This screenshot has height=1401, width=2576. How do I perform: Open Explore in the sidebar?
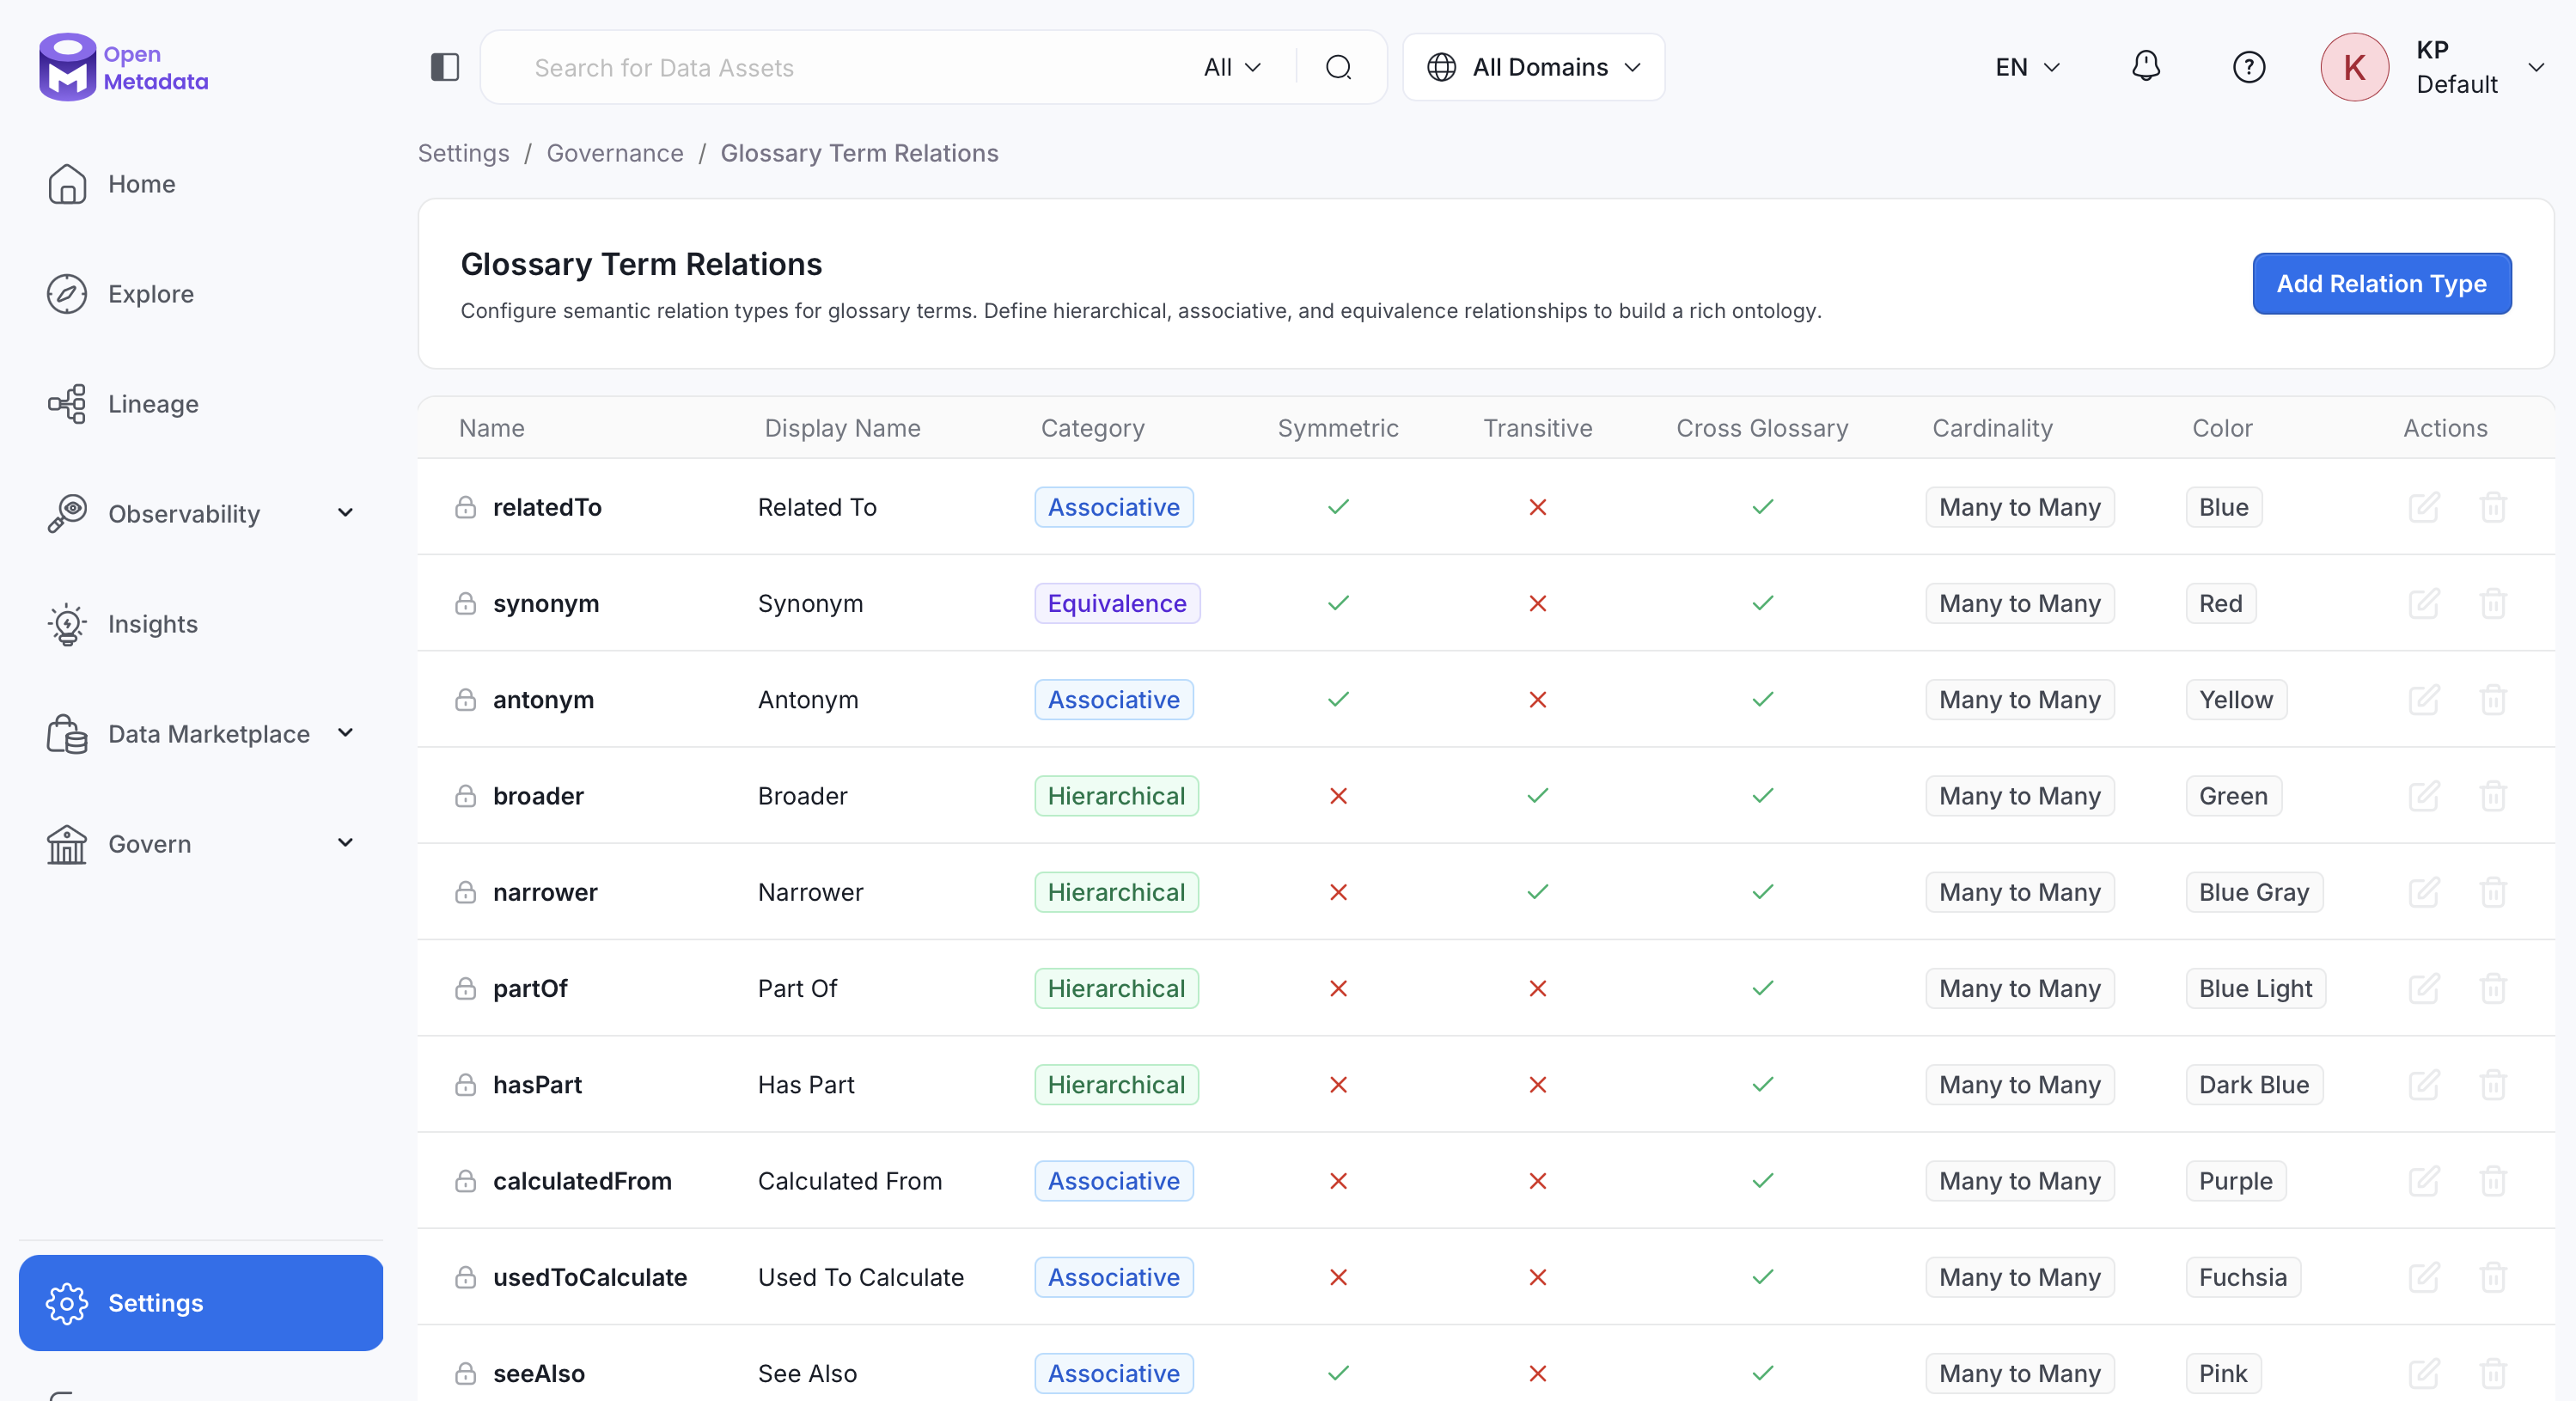pyautogui.click(x=200, y=294)
